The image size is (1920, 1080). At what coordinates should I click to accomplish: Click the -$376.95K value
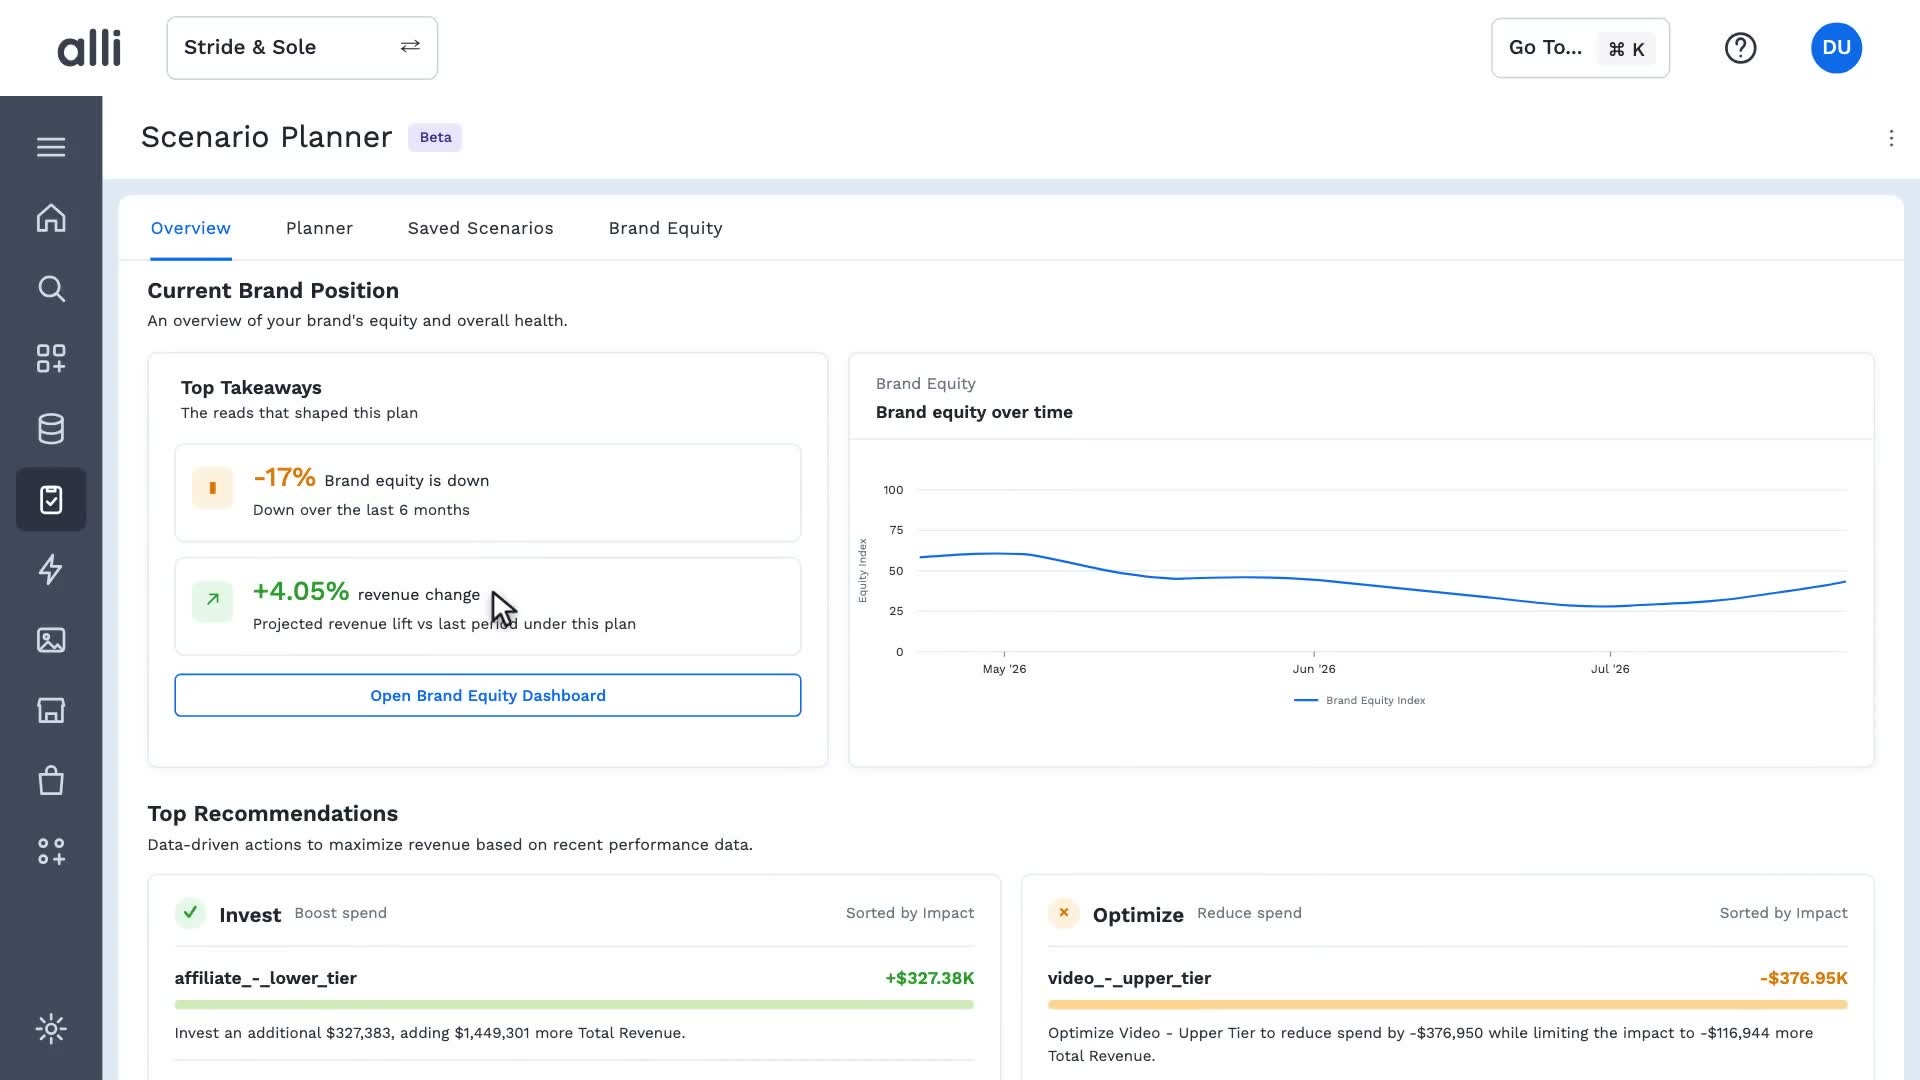(1803, 978)
